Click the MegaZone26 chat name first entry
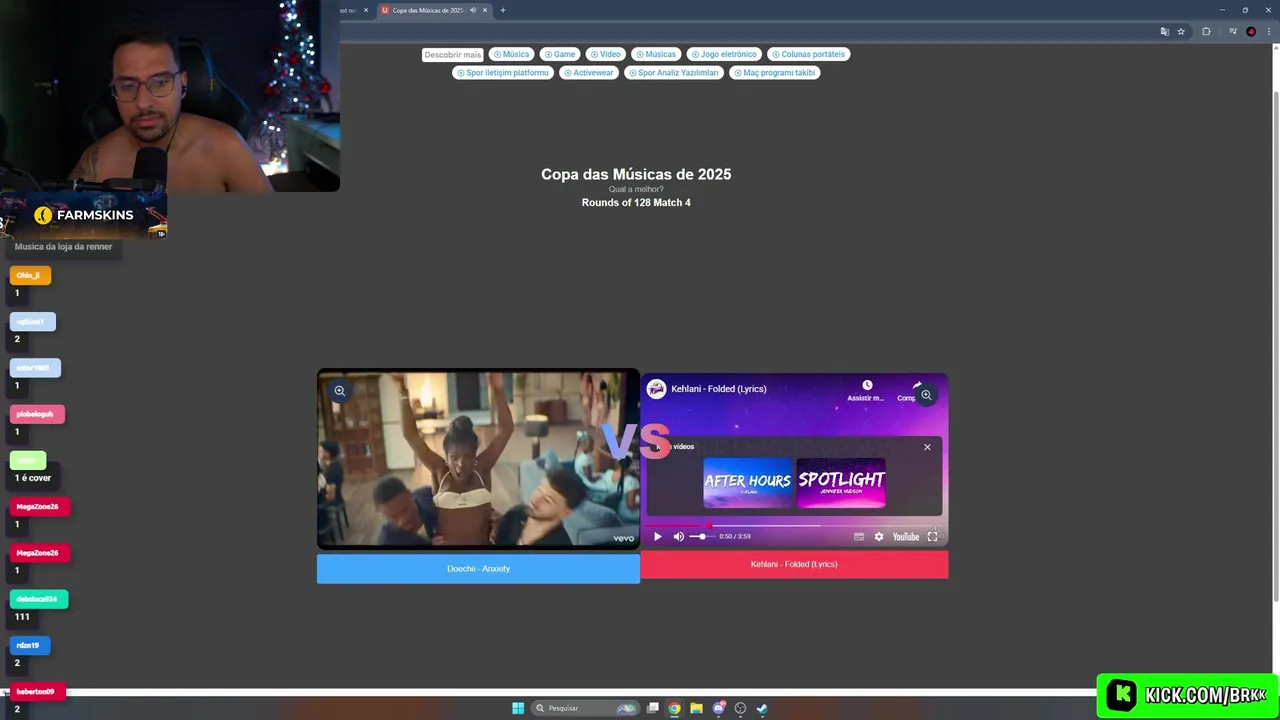Viewport: 1280px width, 720px height. pos(37,507)
